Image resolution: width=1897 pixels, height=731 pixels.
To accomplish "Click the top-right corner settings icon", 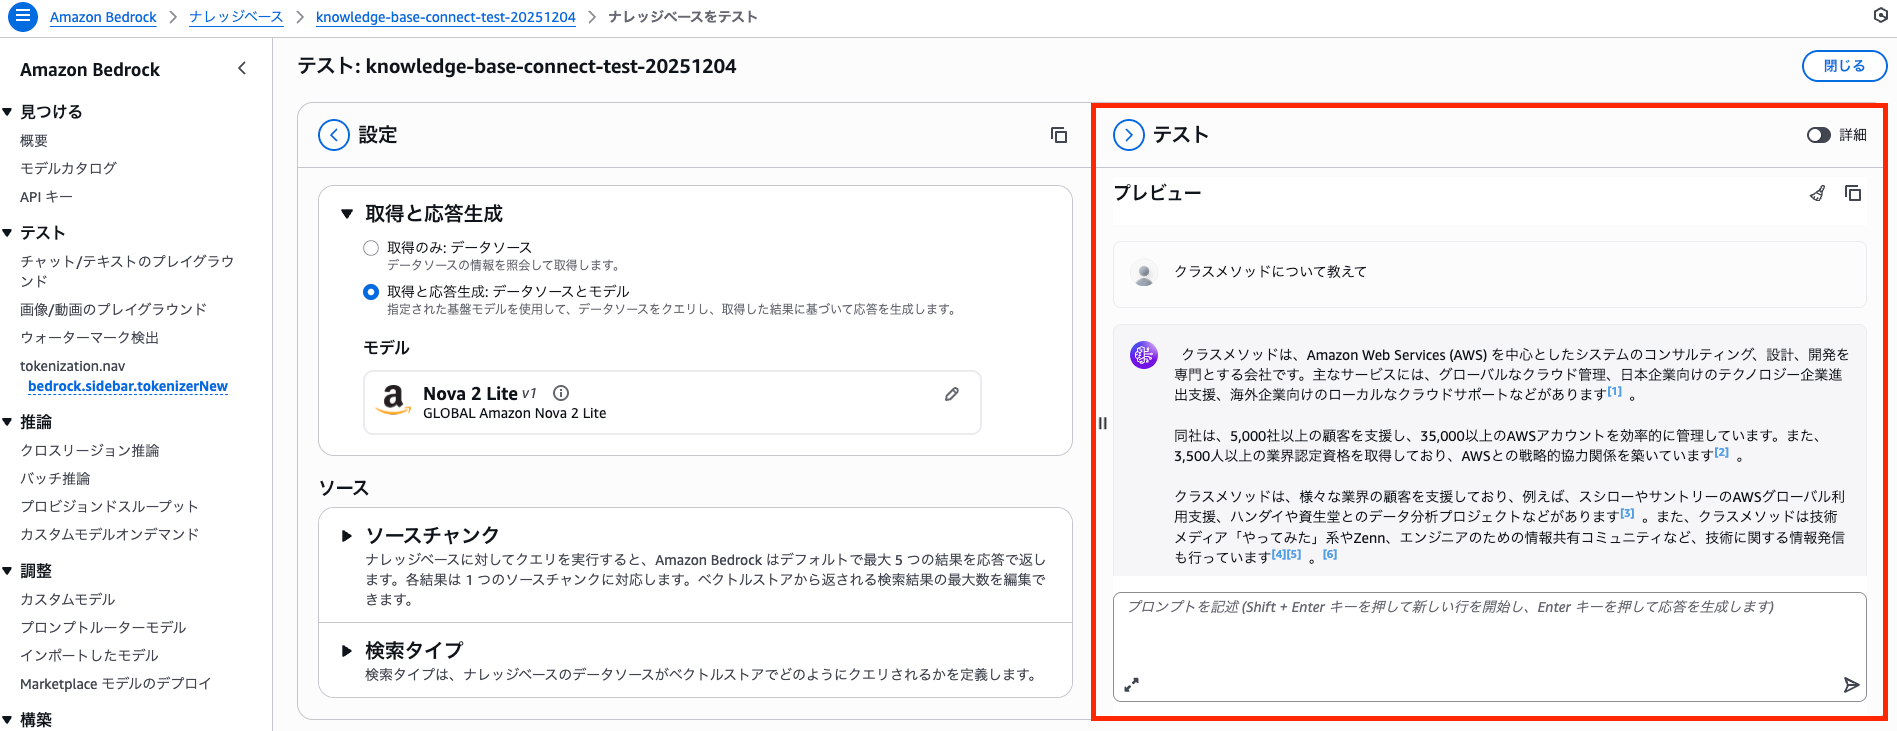I will pos(1880,15).
